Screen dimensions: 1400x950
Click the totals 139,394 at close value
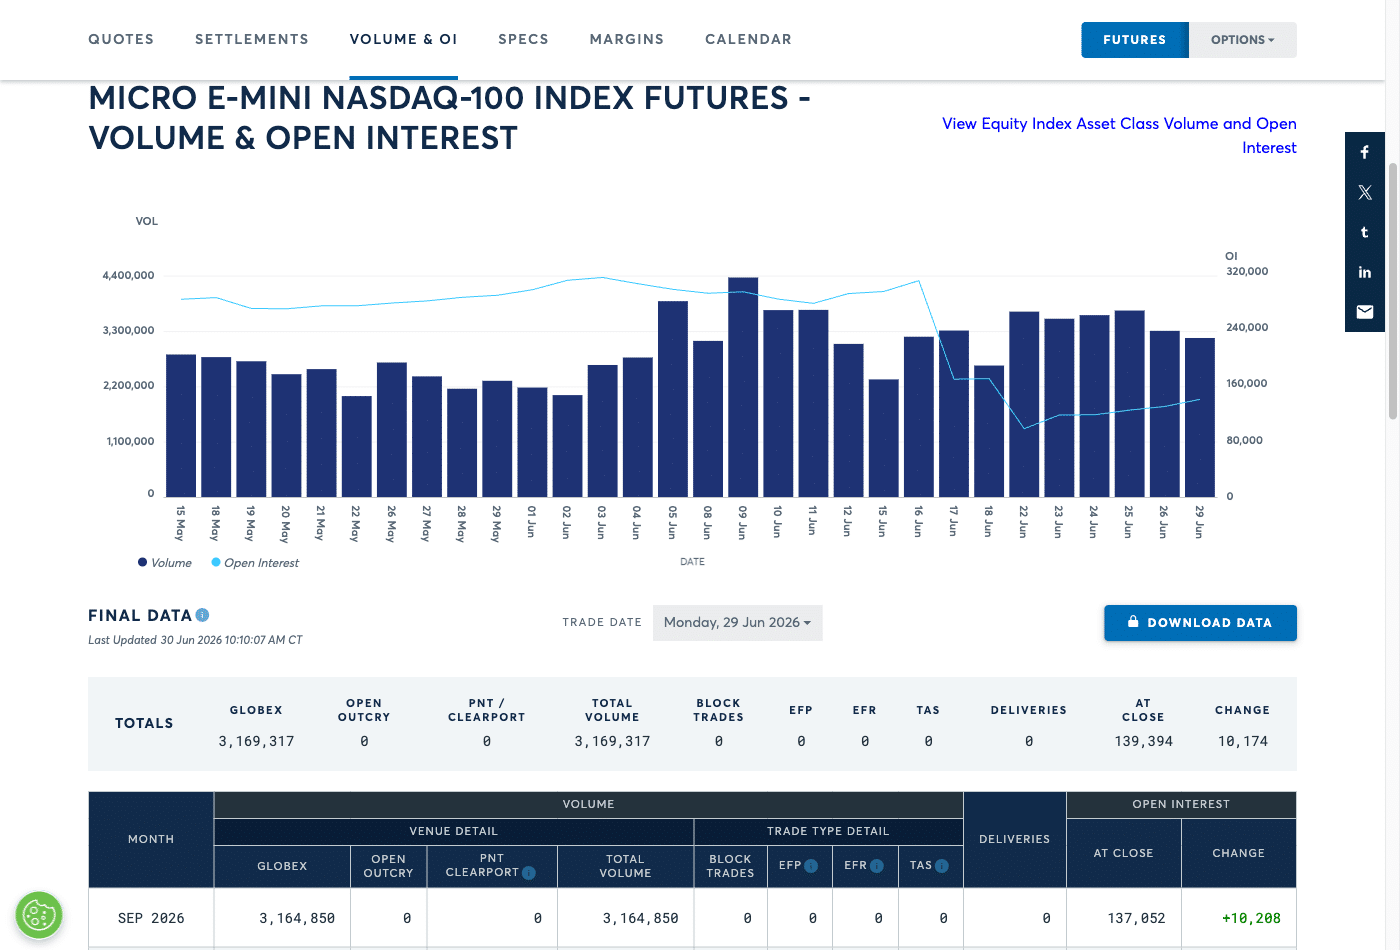[x=1143, y=741]
